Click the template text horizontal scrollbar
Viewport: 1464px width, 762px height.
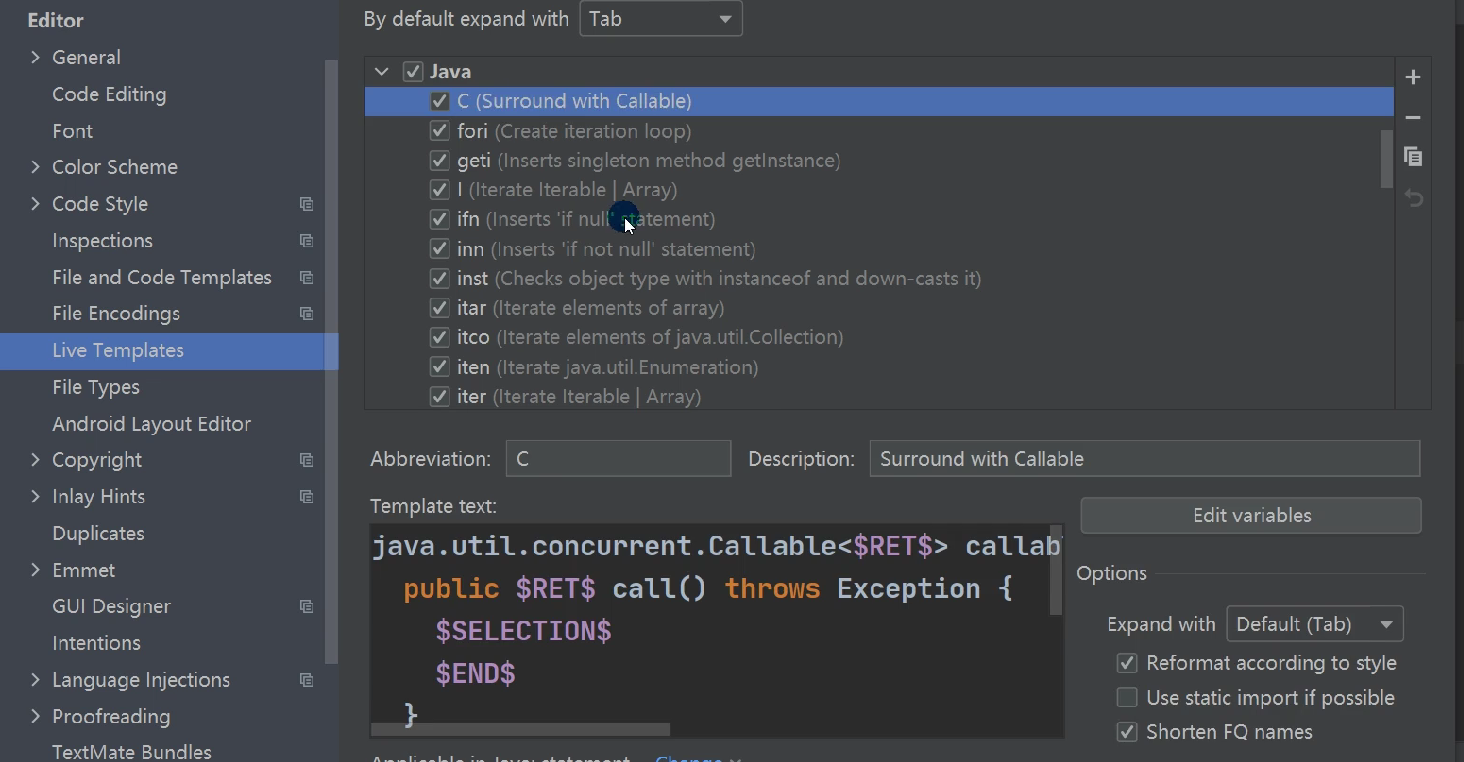pyautogui.click(x=520, y=730)
